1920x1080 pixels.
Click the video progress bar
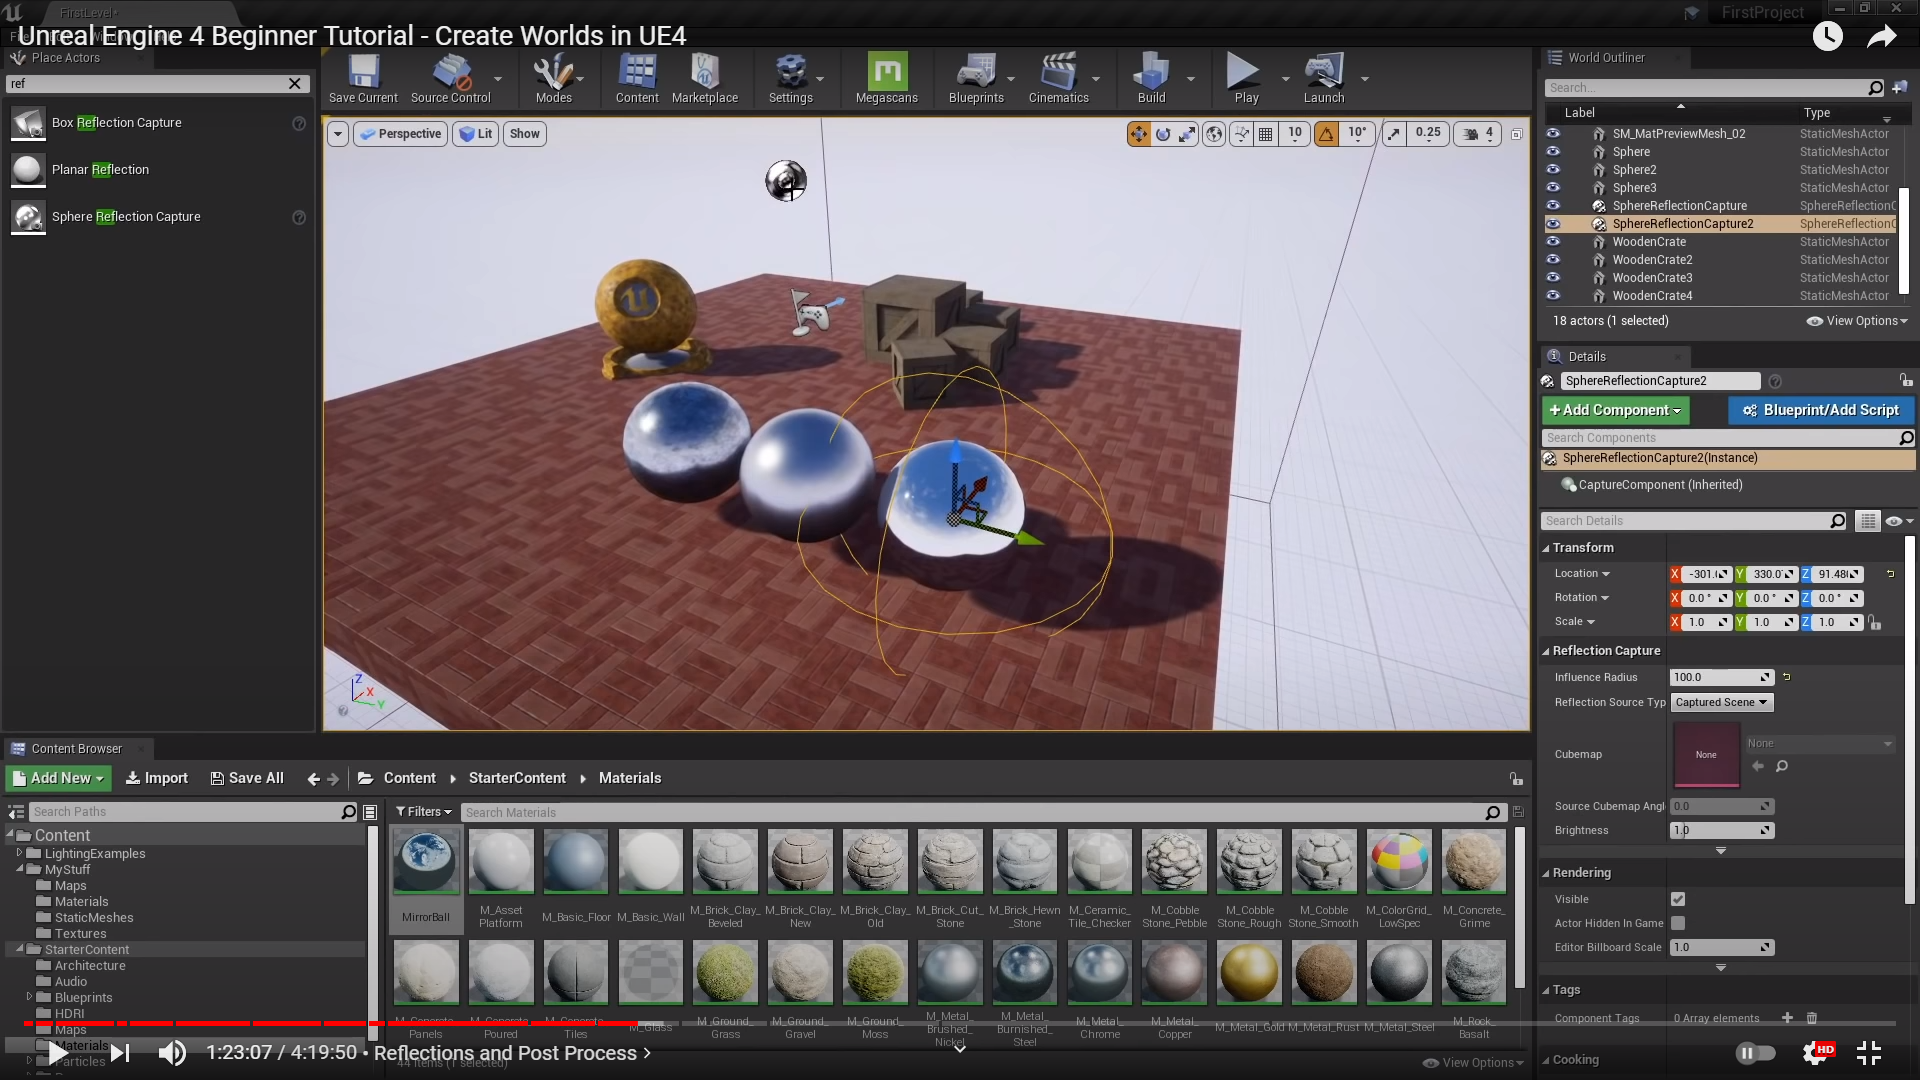[960, 1023]
